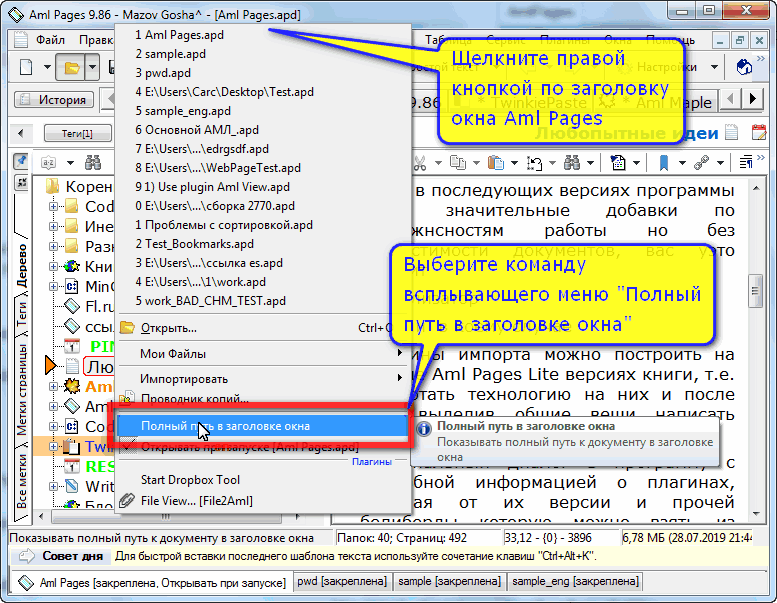Viewport: 777px width, 603px height.
Task: Switch to the pwd [закреплена] document tab
Action: 342,581
